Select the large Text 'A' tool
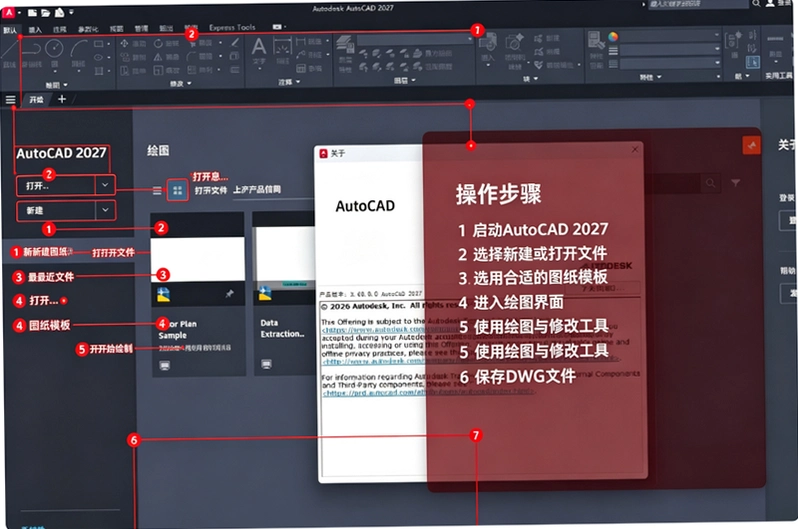This screenshot has height=529, width=798. click(x=259, y=47)
